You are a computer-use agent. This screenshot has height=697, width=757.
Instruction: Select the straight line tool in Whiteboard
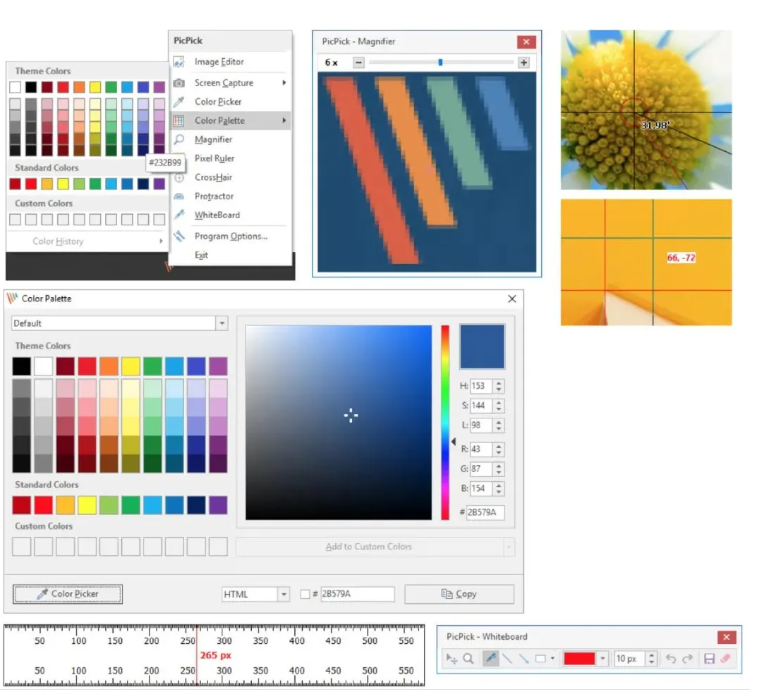512,664
